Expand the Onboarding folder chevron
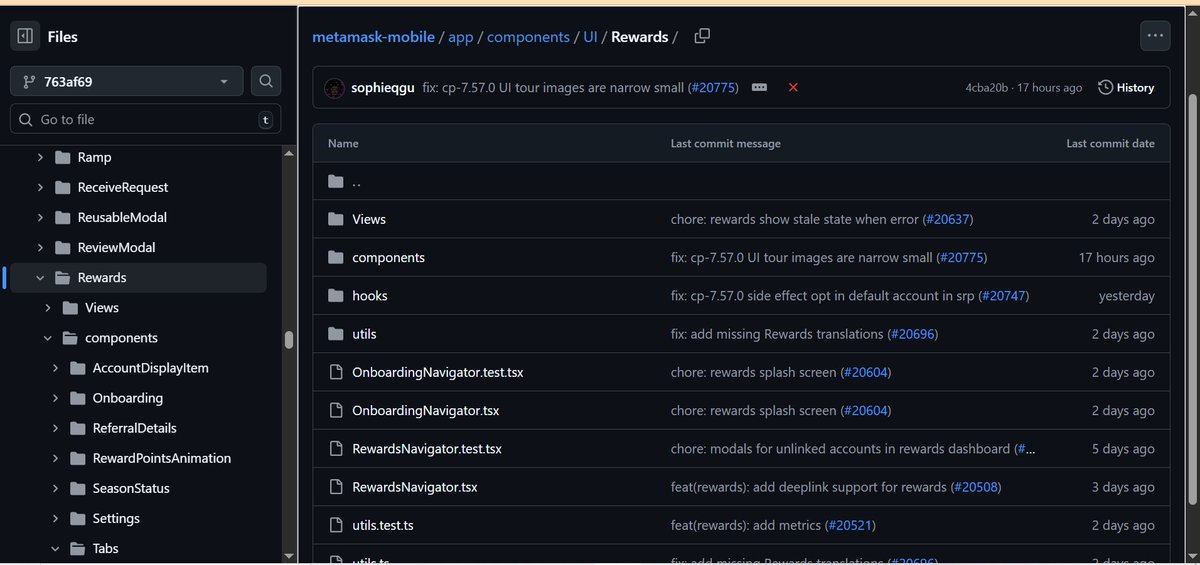The height and width of the screenshot is (565, 1200). (56, 398)
